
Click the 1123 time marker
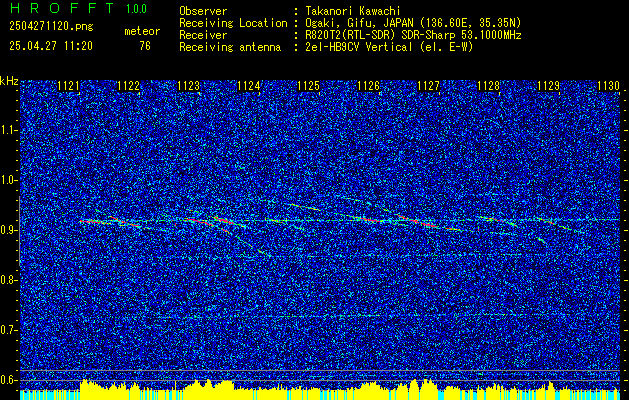(189, 86)
